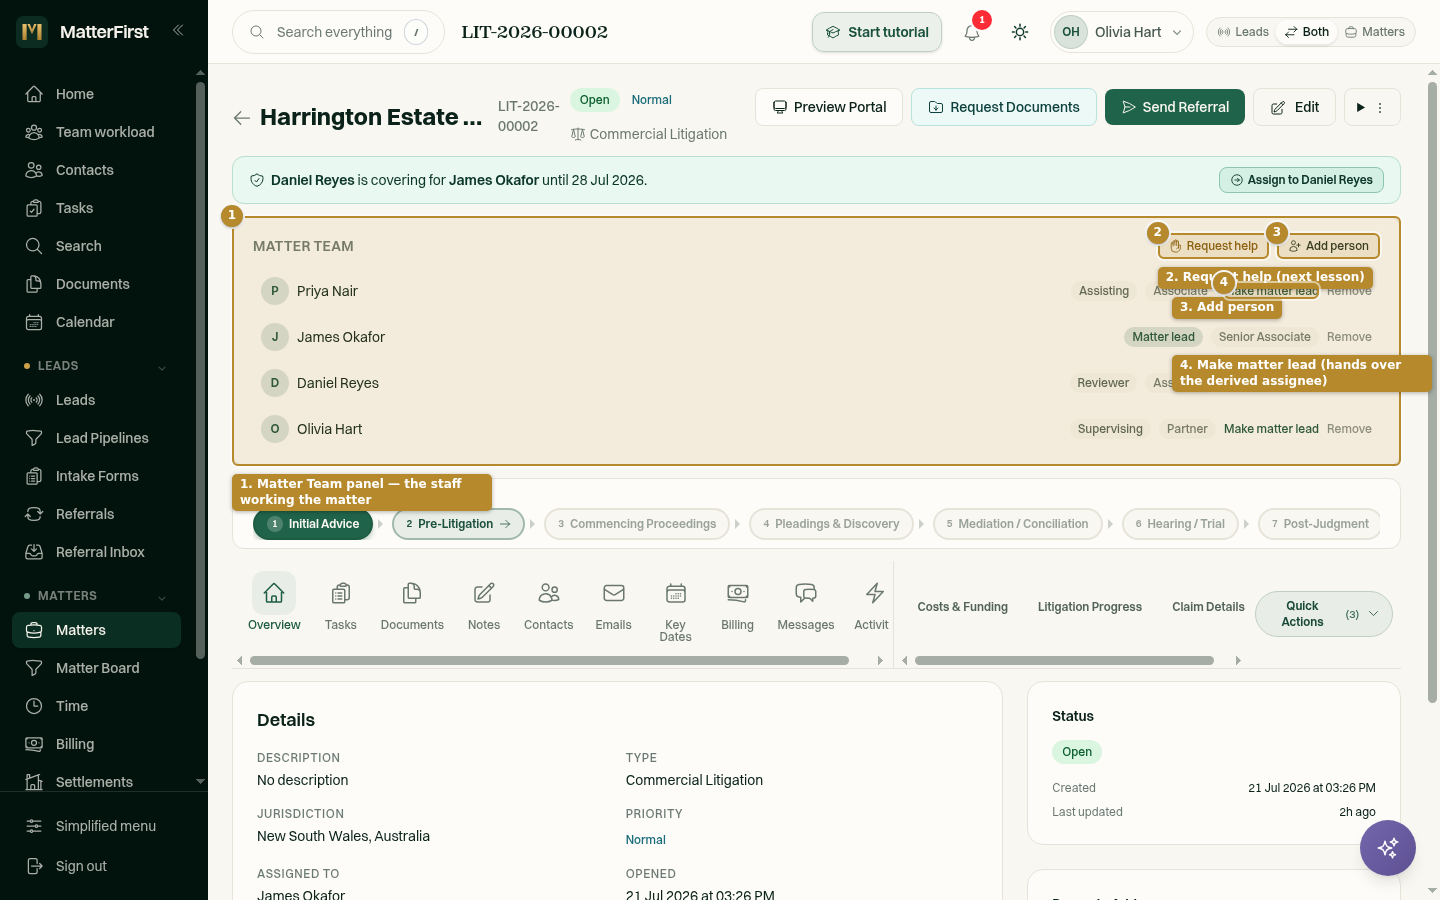
Task: Open Leads list in sidebar
Action: pos(96,400)
